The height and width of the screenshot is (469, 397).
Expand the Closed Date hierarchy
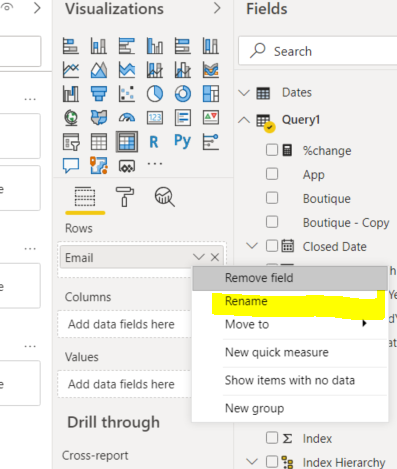point(252,246)
